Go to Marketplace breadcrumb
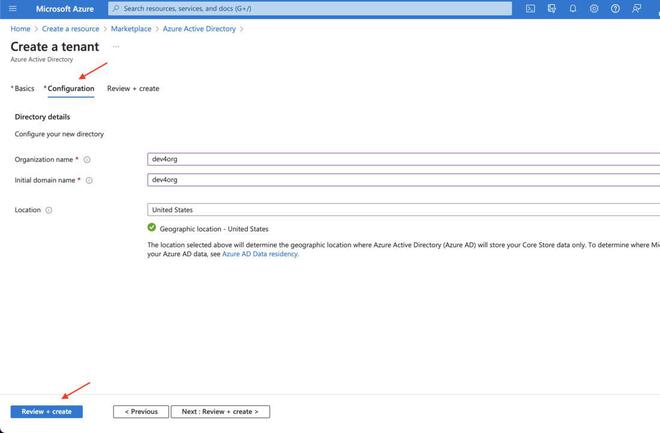The height and width of the screenshot is (433, 660). coord(131,29)
